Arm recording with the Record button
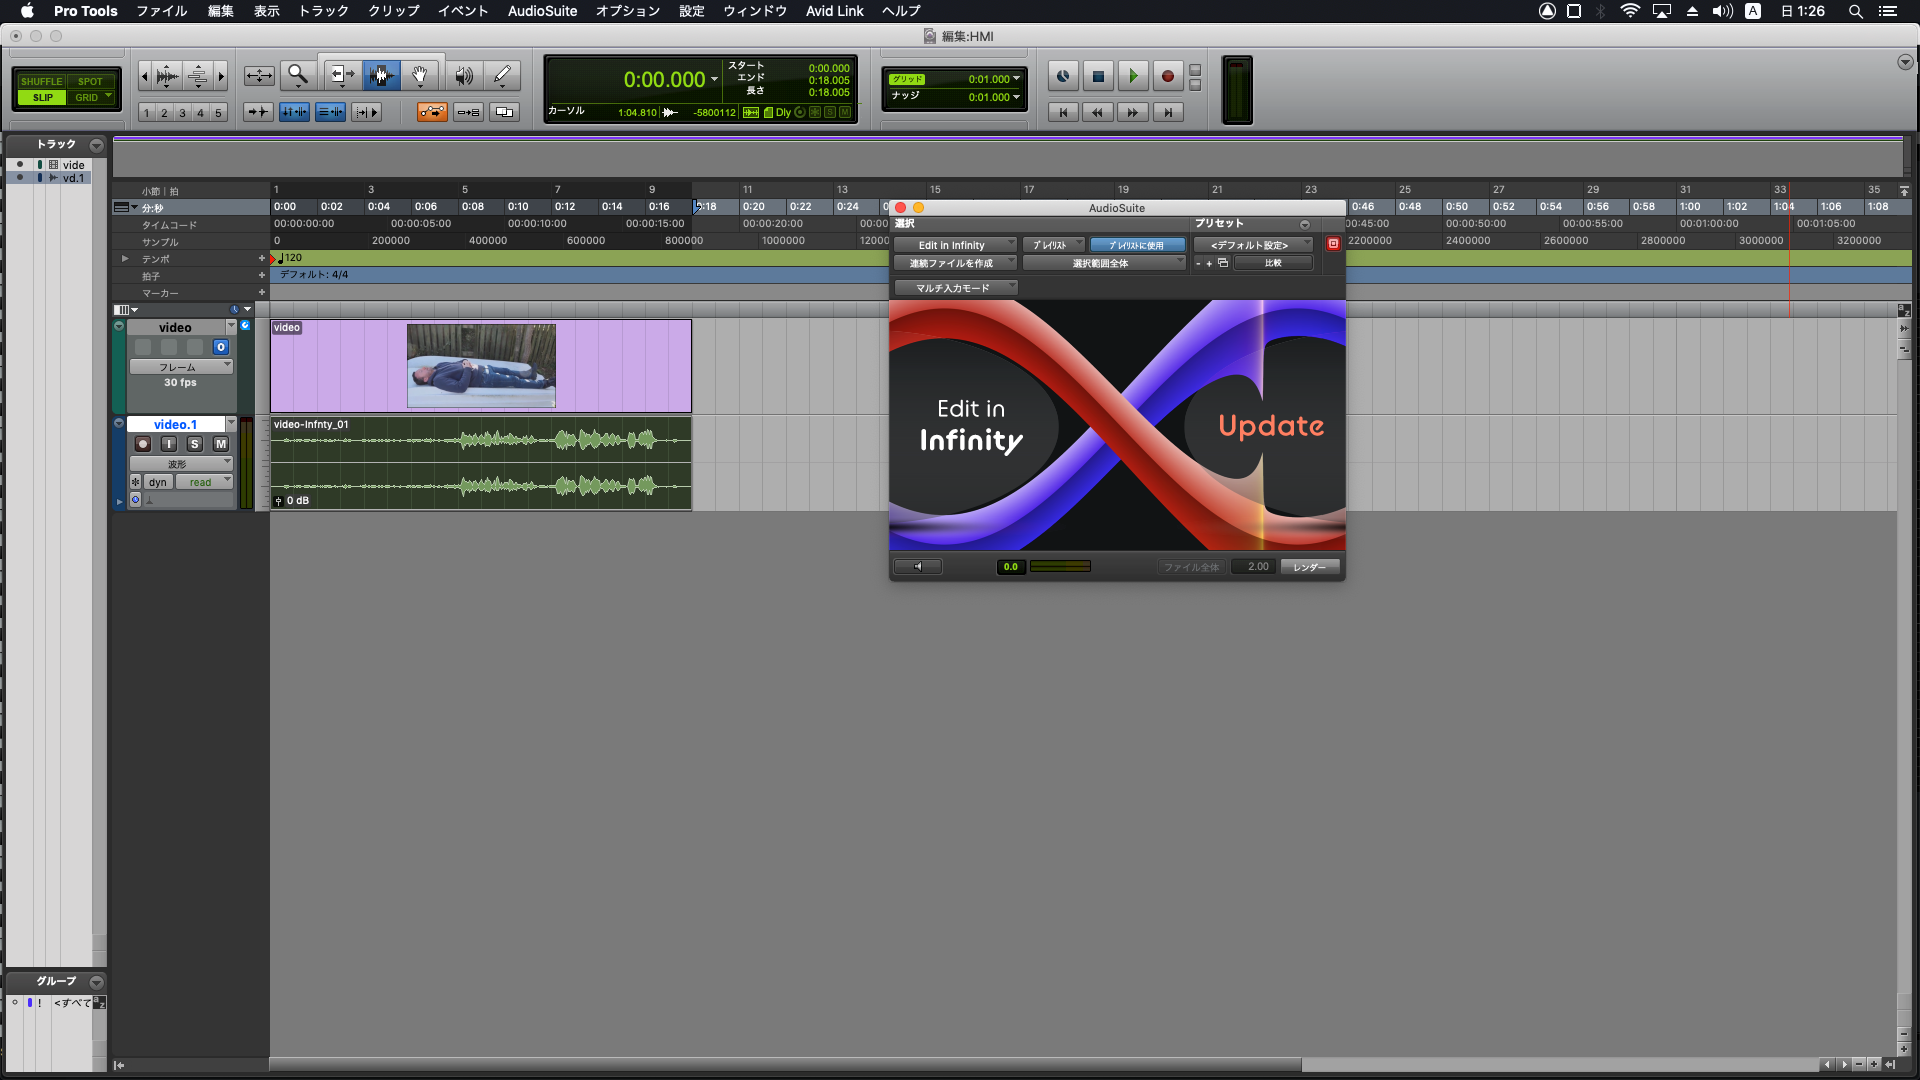 tap(1167, 76)
